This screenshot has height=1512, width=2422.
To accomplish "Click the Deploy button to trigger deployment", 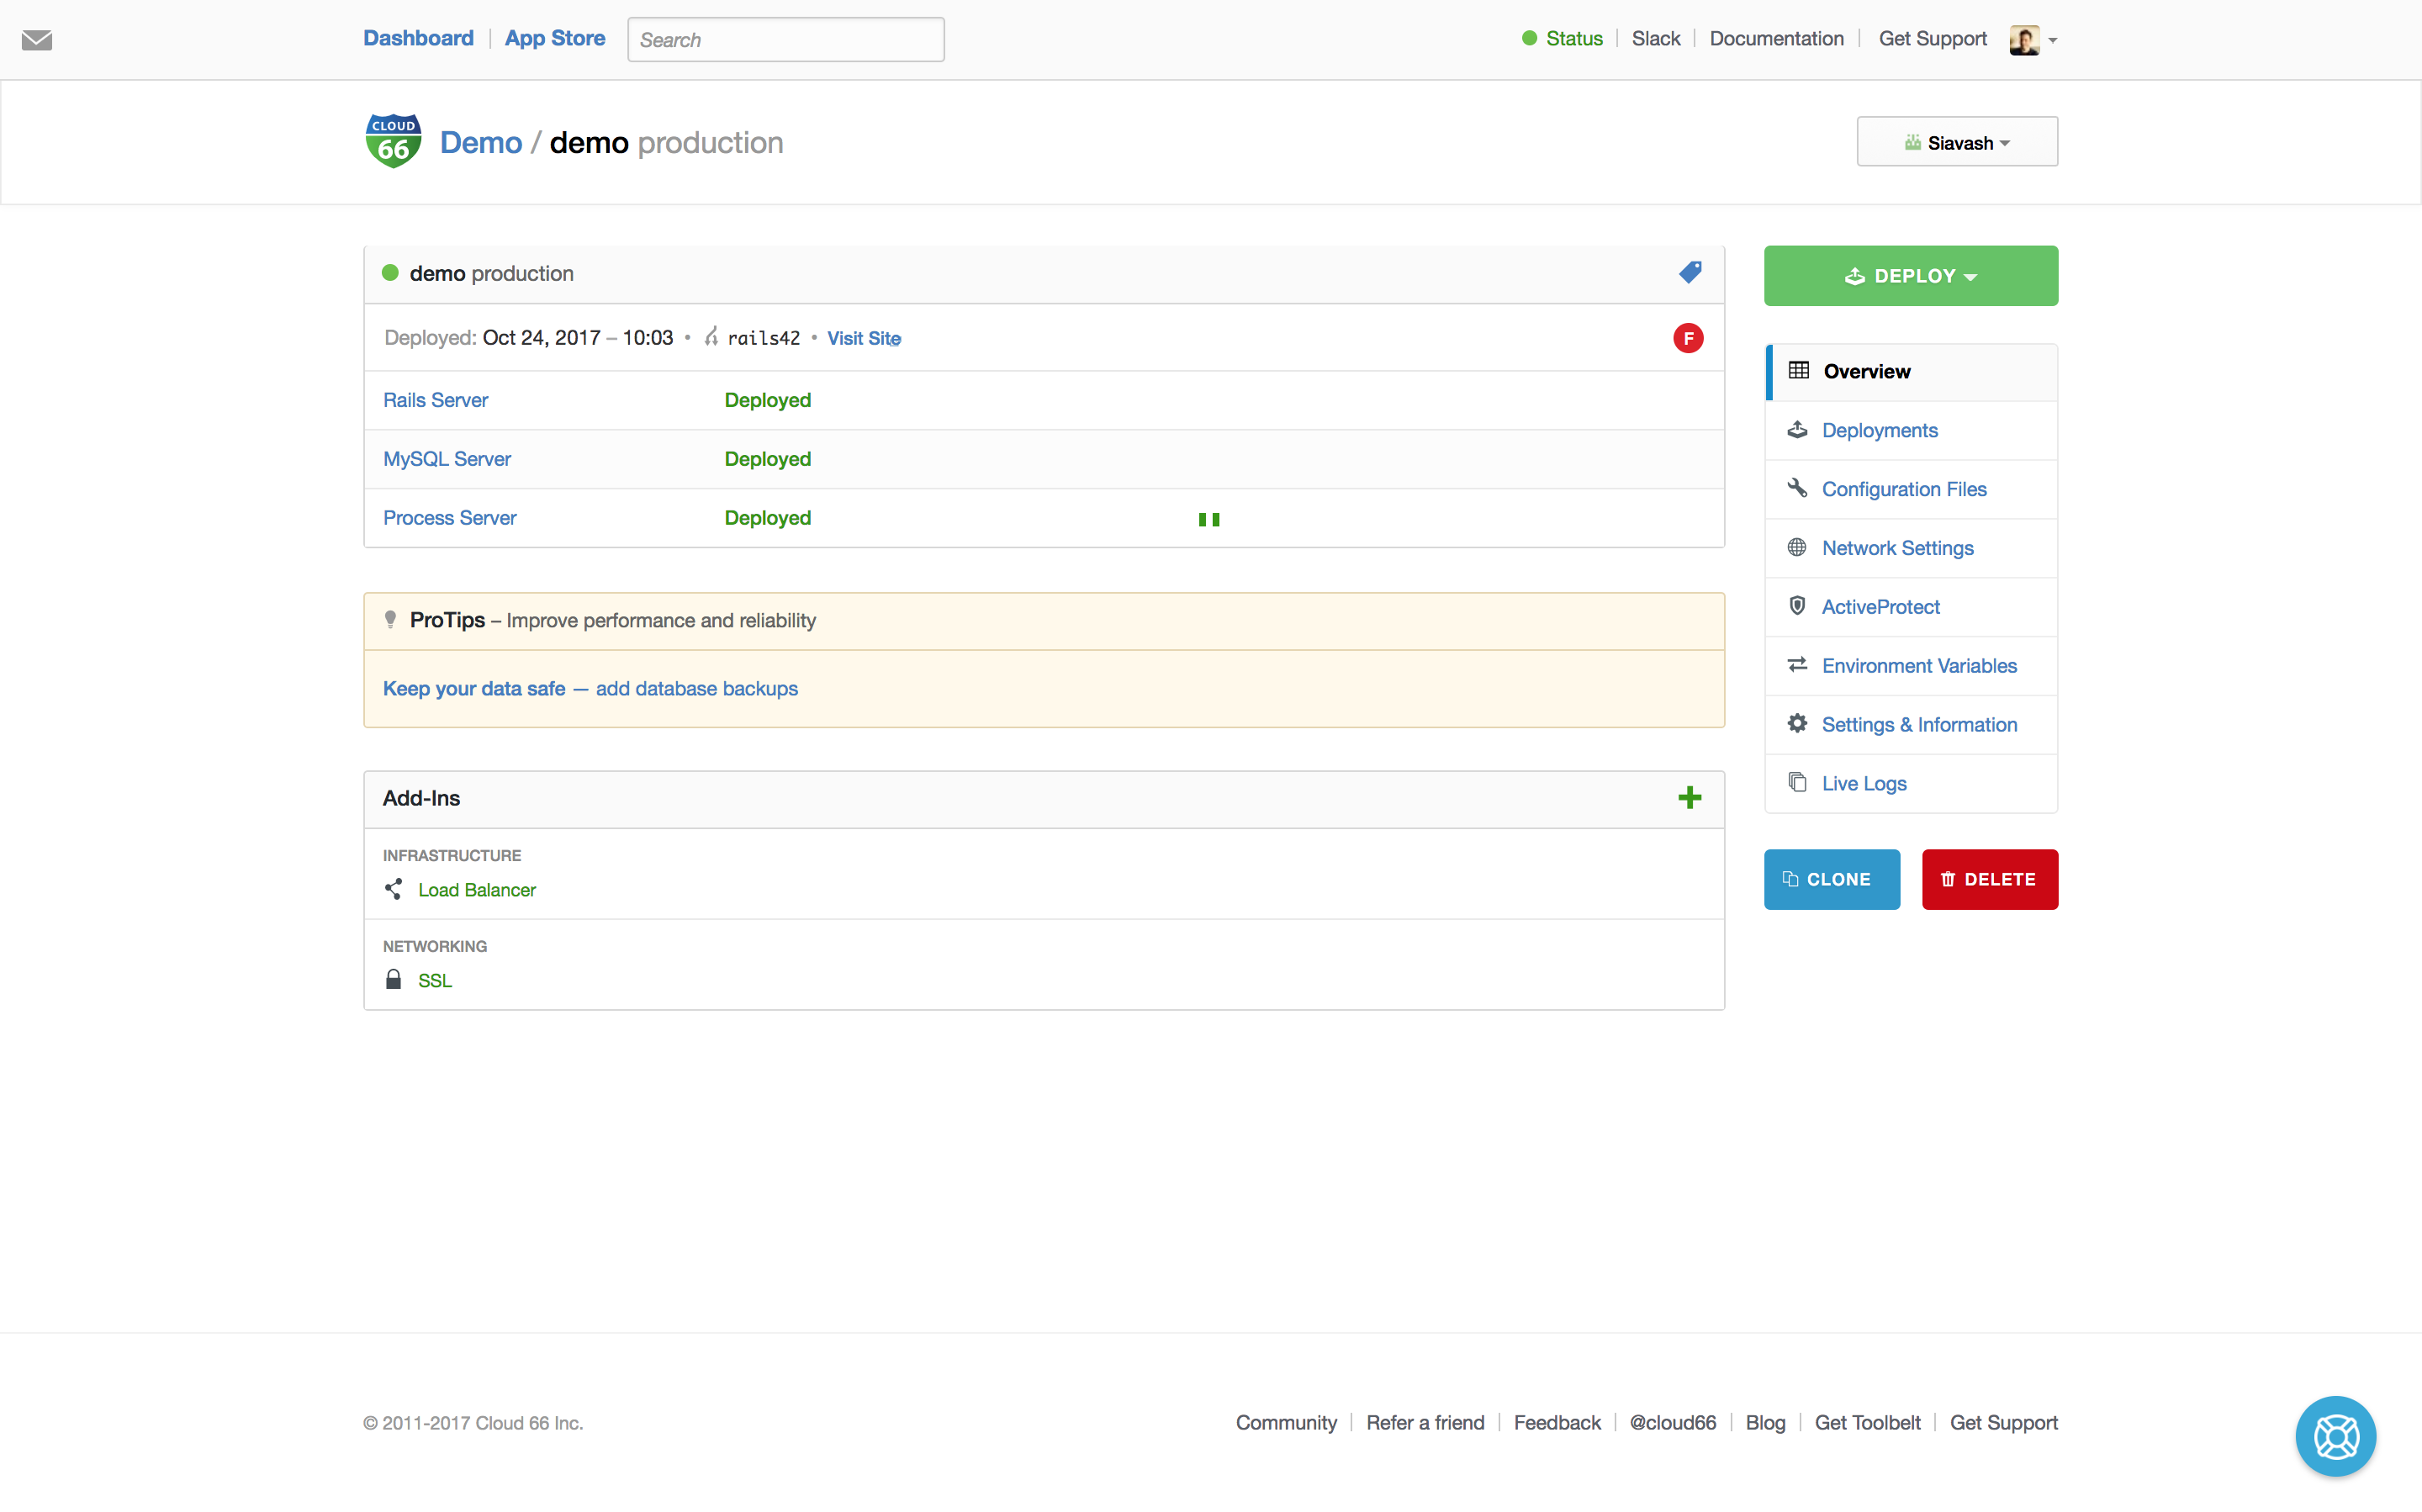I will click(x=1910, y=273).
